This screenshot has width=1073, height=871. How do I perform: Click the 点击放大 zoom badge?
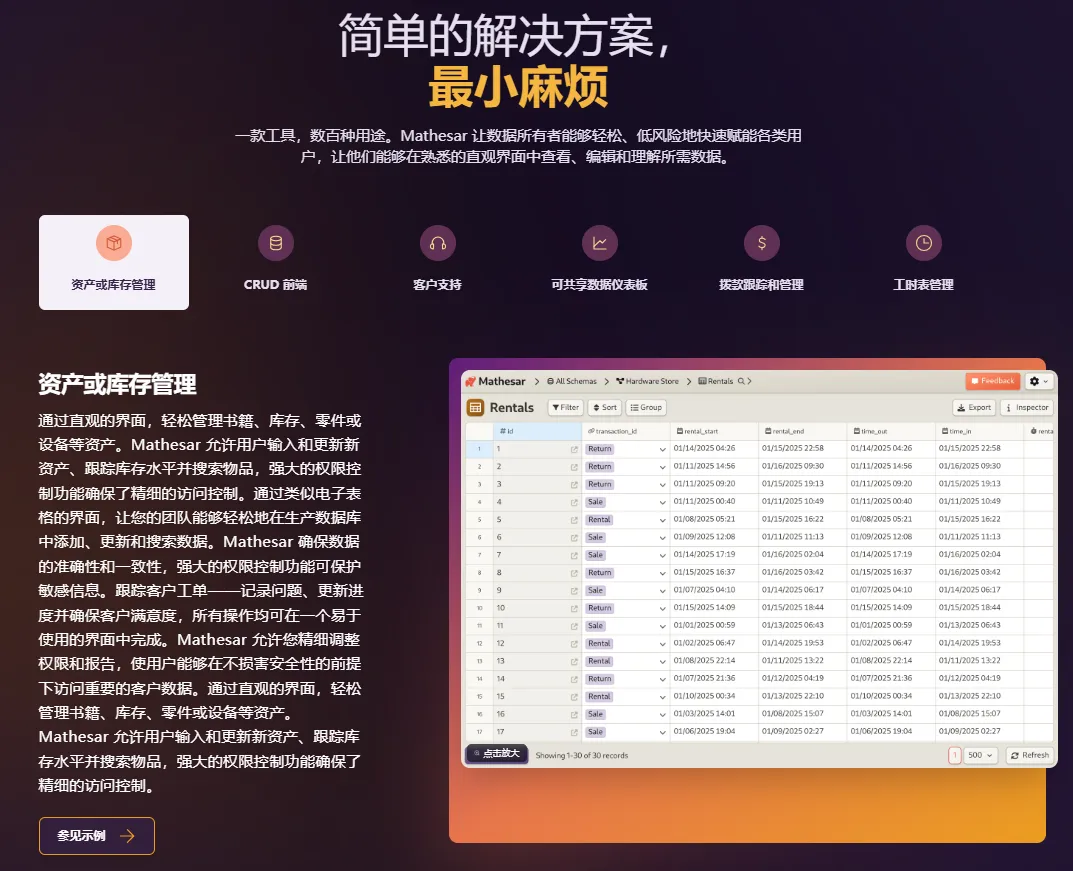pyautogui.click(x=497, y=753)
